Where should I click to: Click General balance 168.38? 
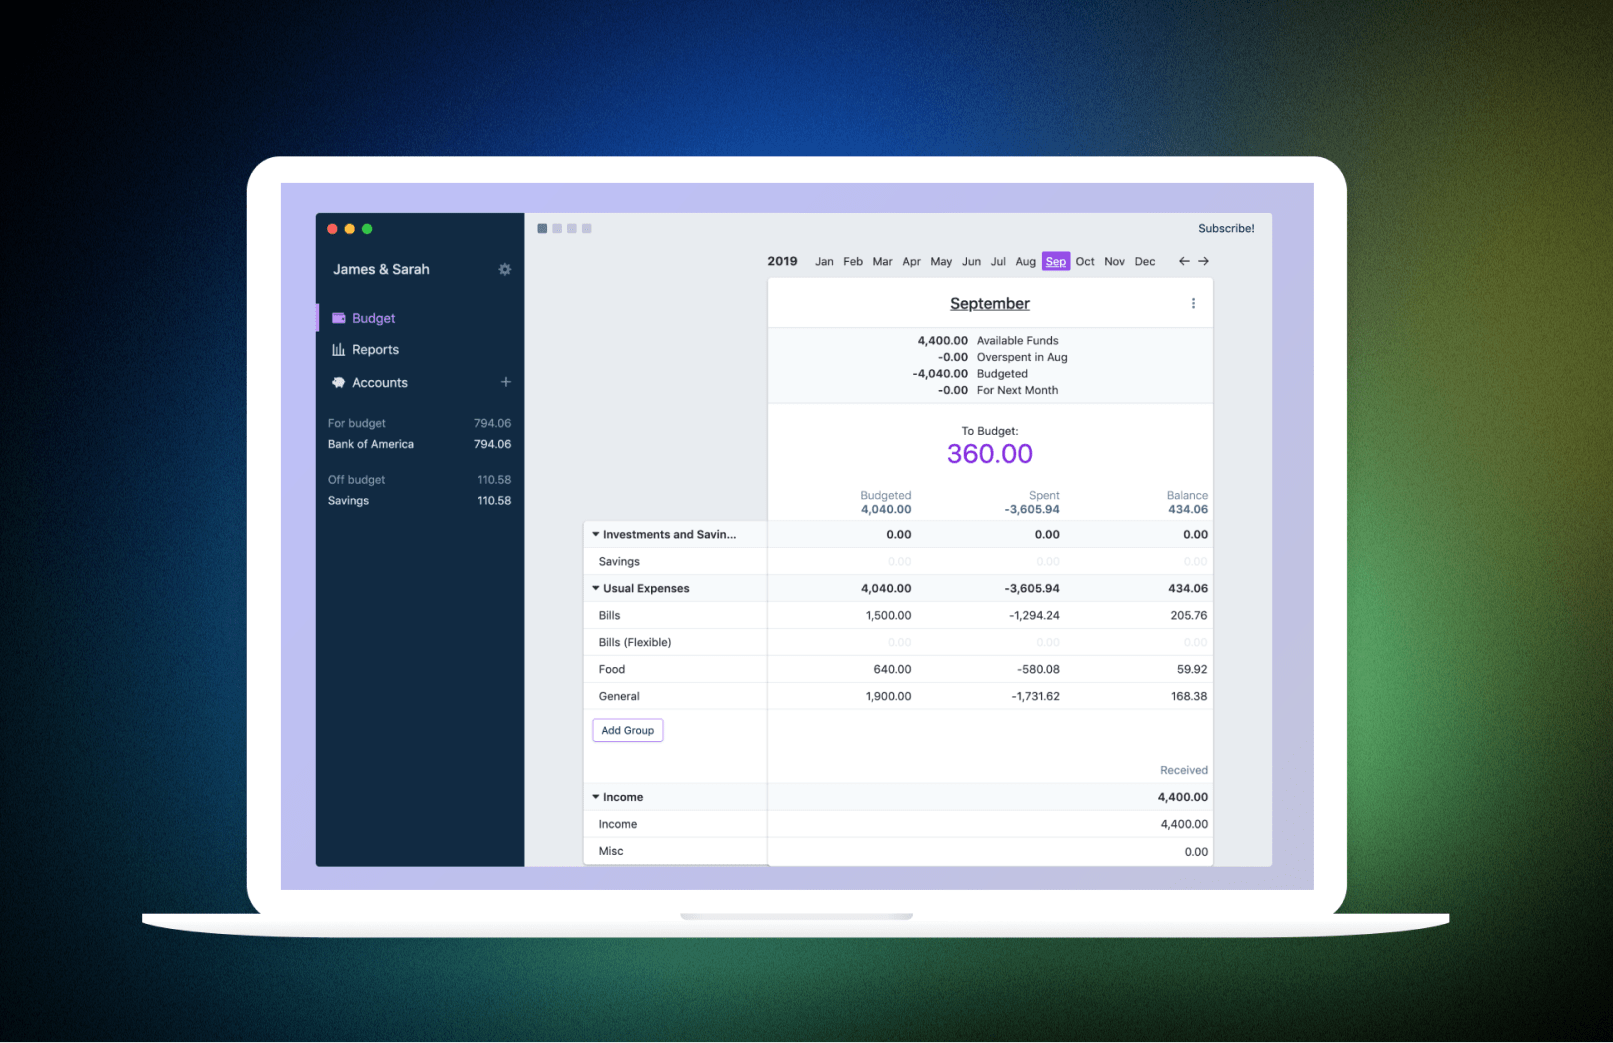(x=1189, y=697)
